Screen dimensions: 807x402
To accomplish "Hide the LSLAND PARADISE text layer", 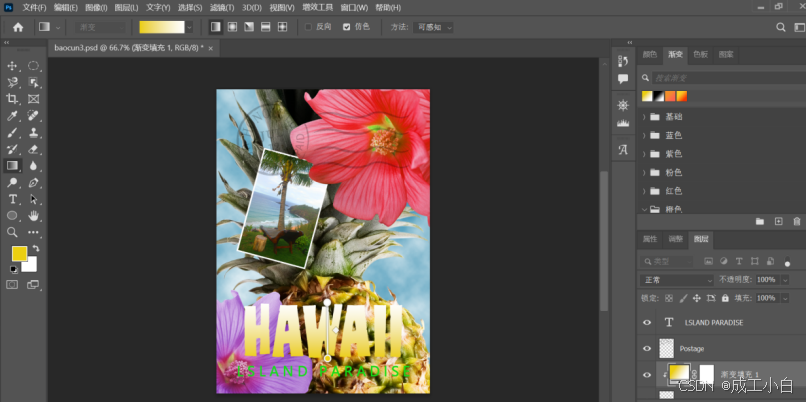I will pos(647,322).
